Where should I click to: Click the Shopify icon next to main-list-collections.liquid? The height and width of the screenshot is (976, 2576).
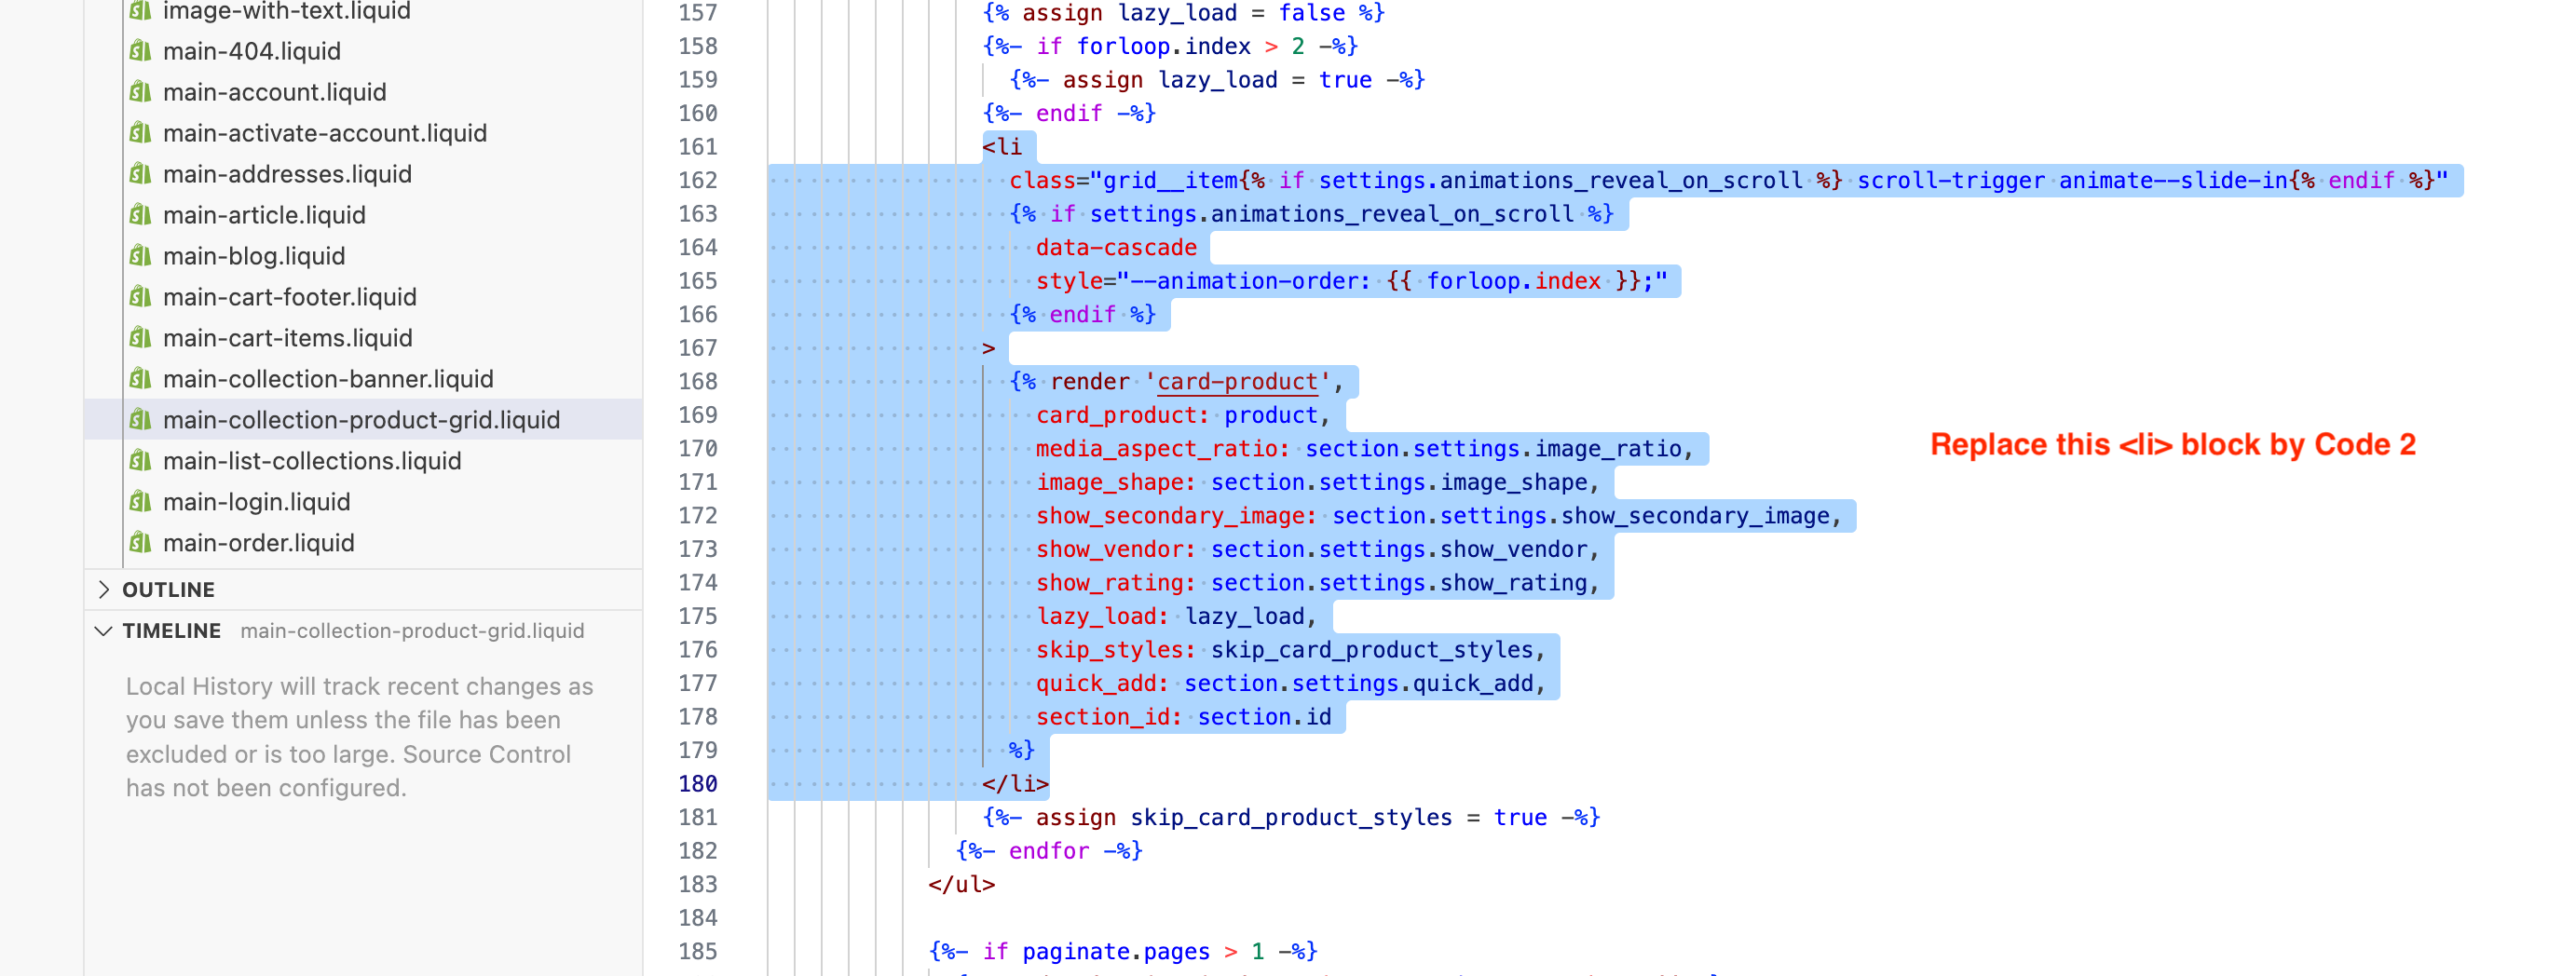click(141, 461)
